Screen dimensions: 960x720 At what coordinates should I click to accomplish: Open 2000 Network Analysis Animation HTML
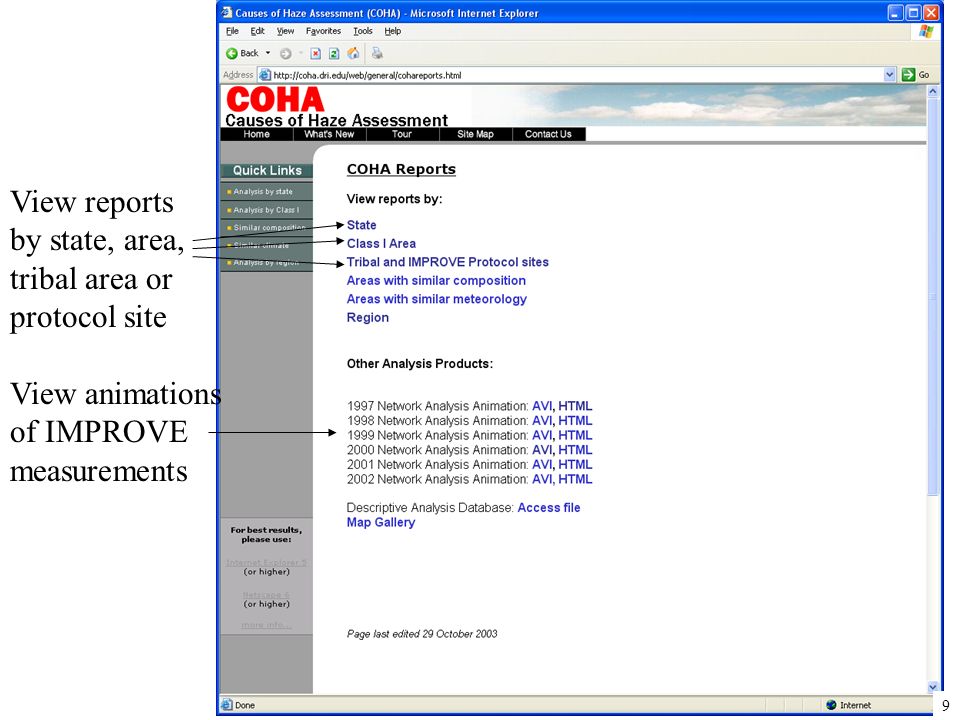575,450
